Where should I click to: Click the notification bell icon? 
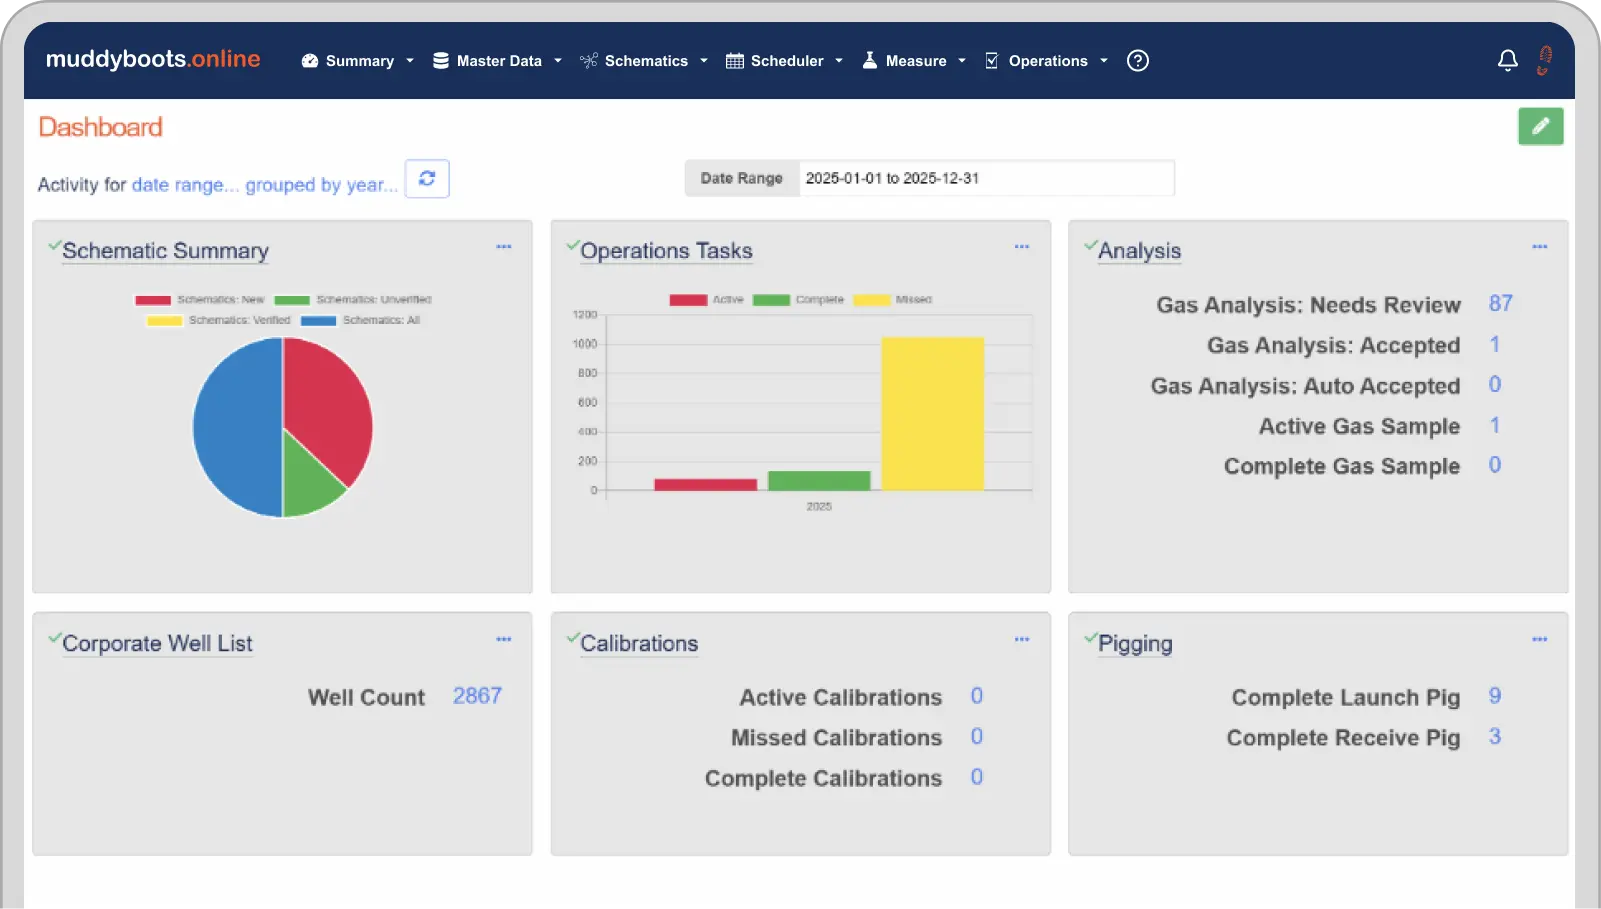click(x=1507, y=61)
